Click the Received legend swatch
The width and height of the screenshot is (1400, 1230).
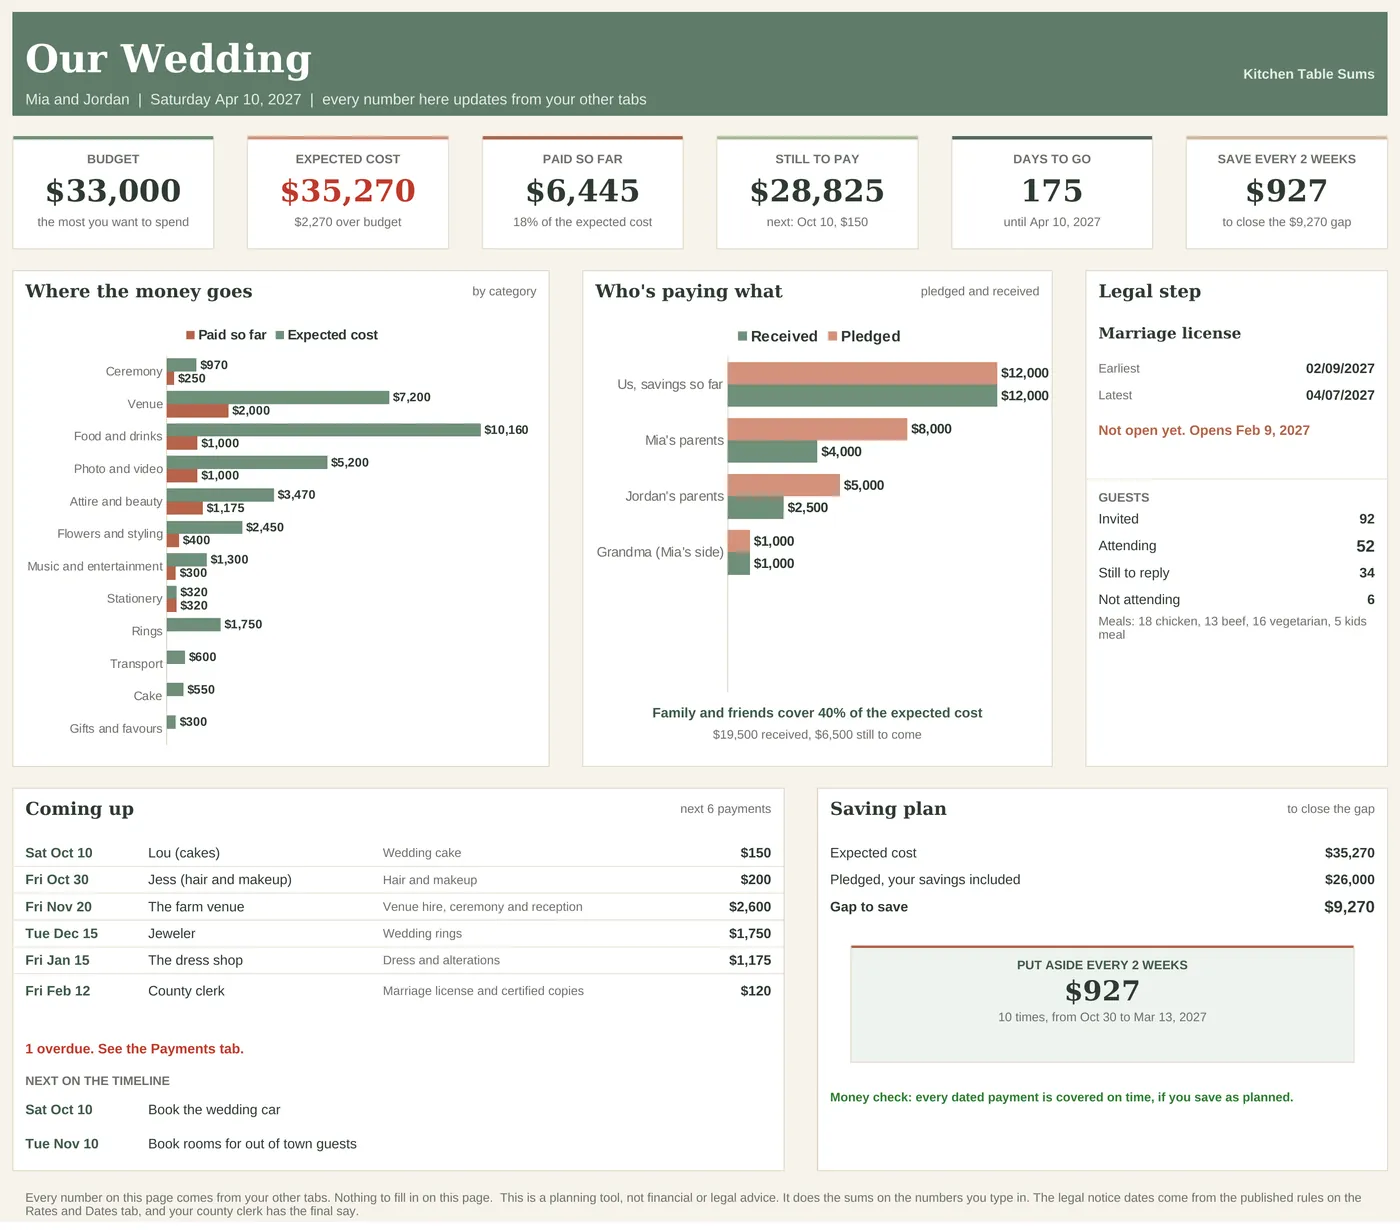coord(742,336)
